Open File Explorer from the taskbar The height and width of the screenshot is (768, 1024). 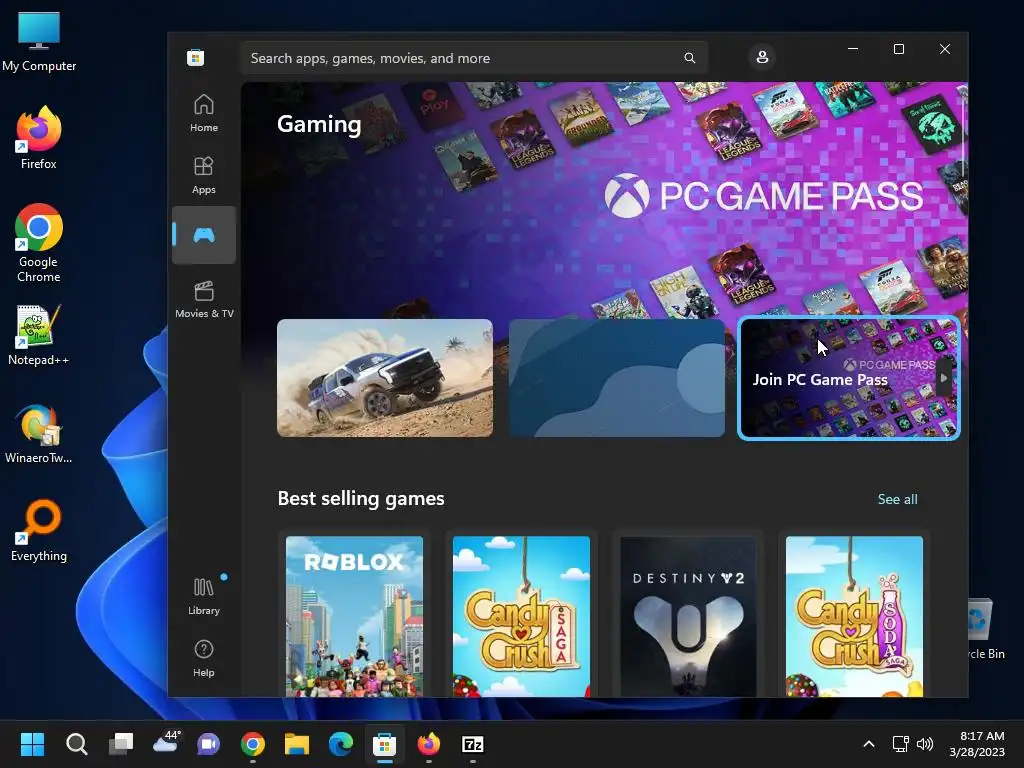[296, 744]
